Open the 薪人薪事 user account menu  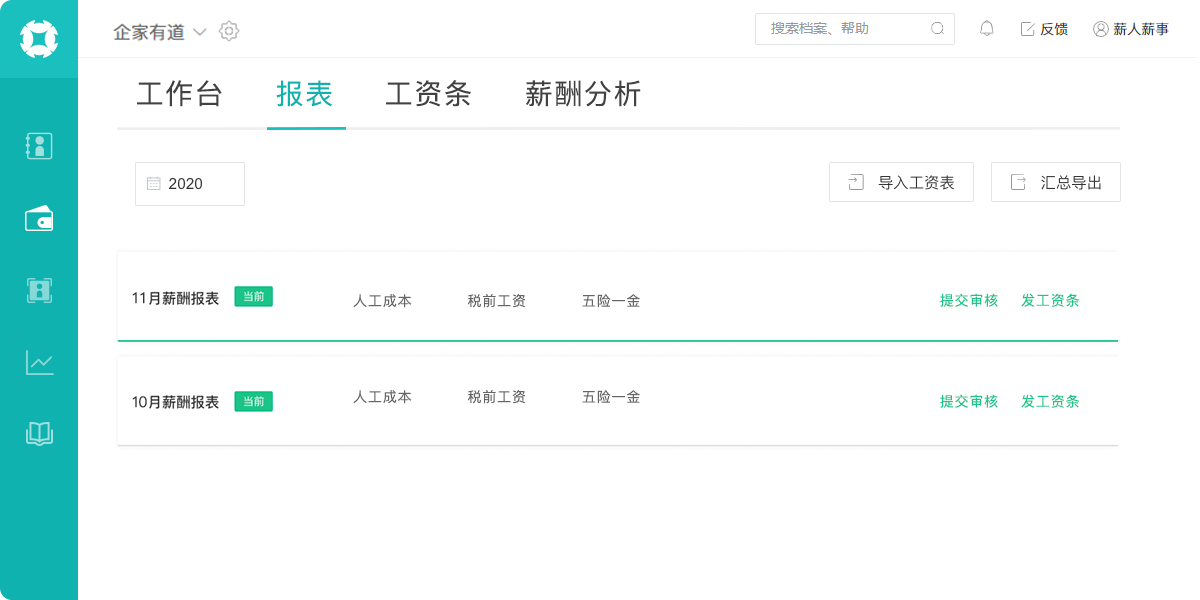coord(1131,29)
